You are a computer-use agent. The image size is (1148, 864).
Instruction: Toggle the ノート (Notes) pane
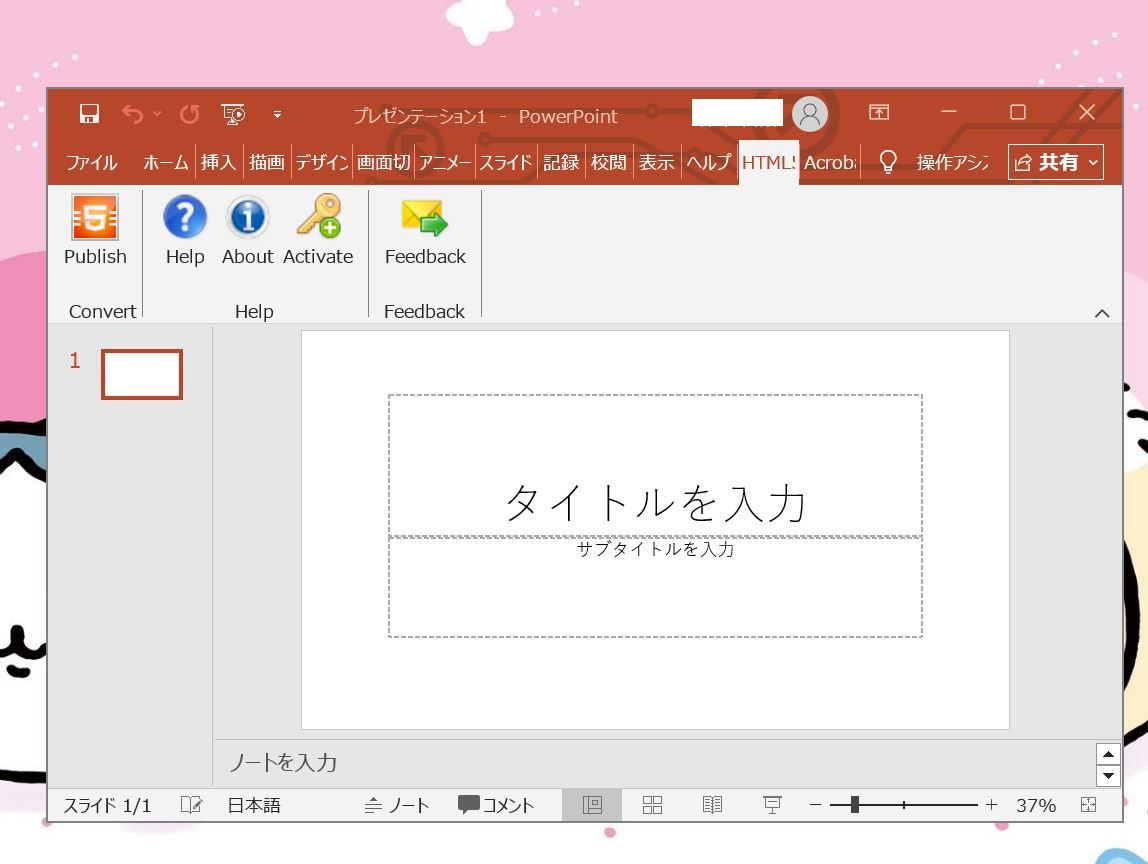(x=397, y=804)
